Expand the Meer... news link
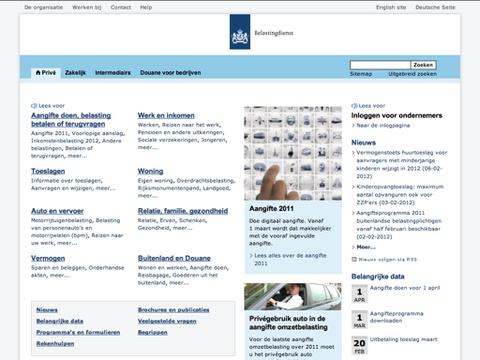 point(366,247)
